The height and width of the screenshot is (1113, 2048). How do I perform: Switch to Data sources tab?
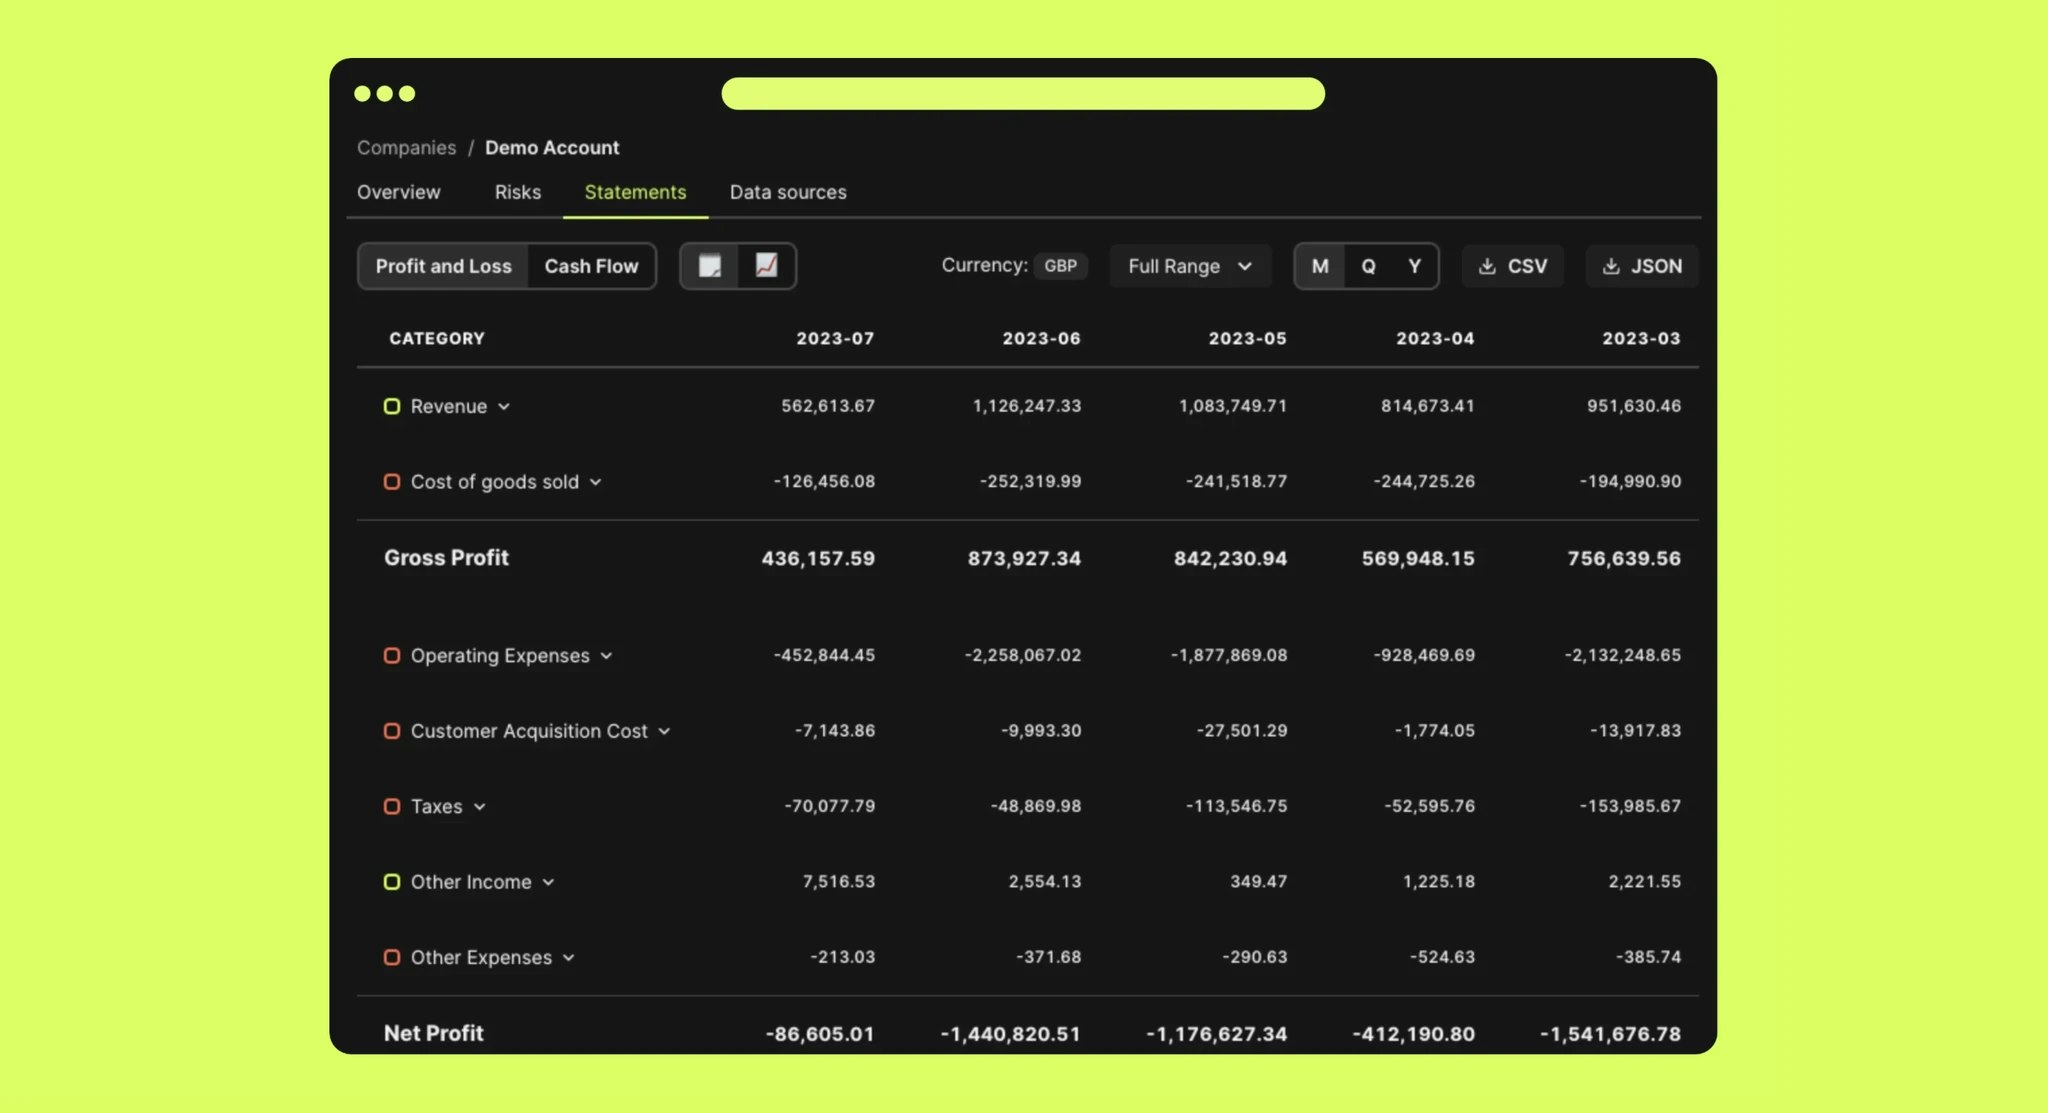click(787, 192)
